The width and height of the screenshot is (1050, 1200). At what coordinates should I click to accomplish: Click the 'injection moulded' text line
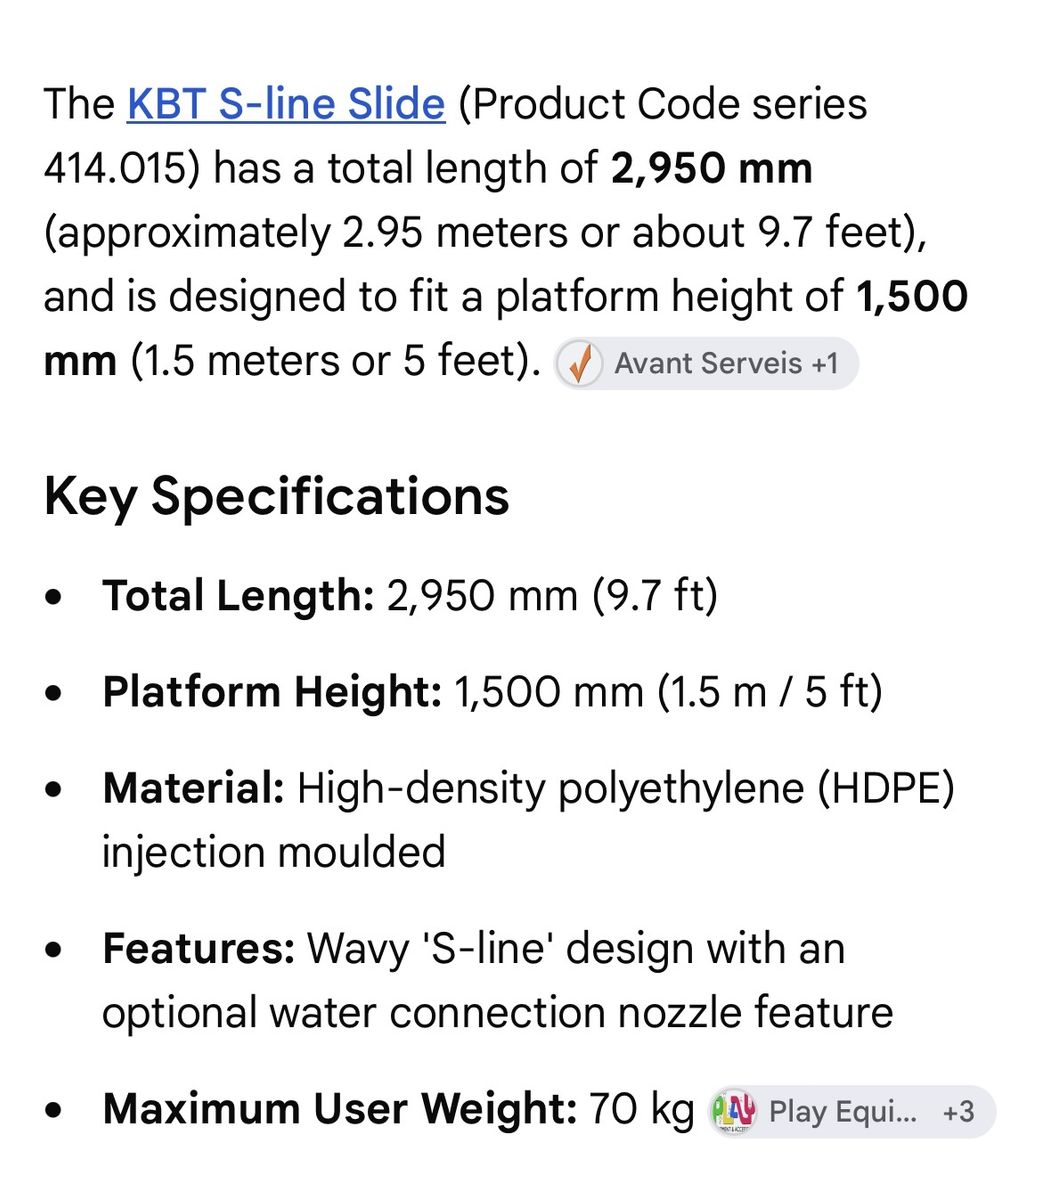pyautogui.click(x=274, y=852)
